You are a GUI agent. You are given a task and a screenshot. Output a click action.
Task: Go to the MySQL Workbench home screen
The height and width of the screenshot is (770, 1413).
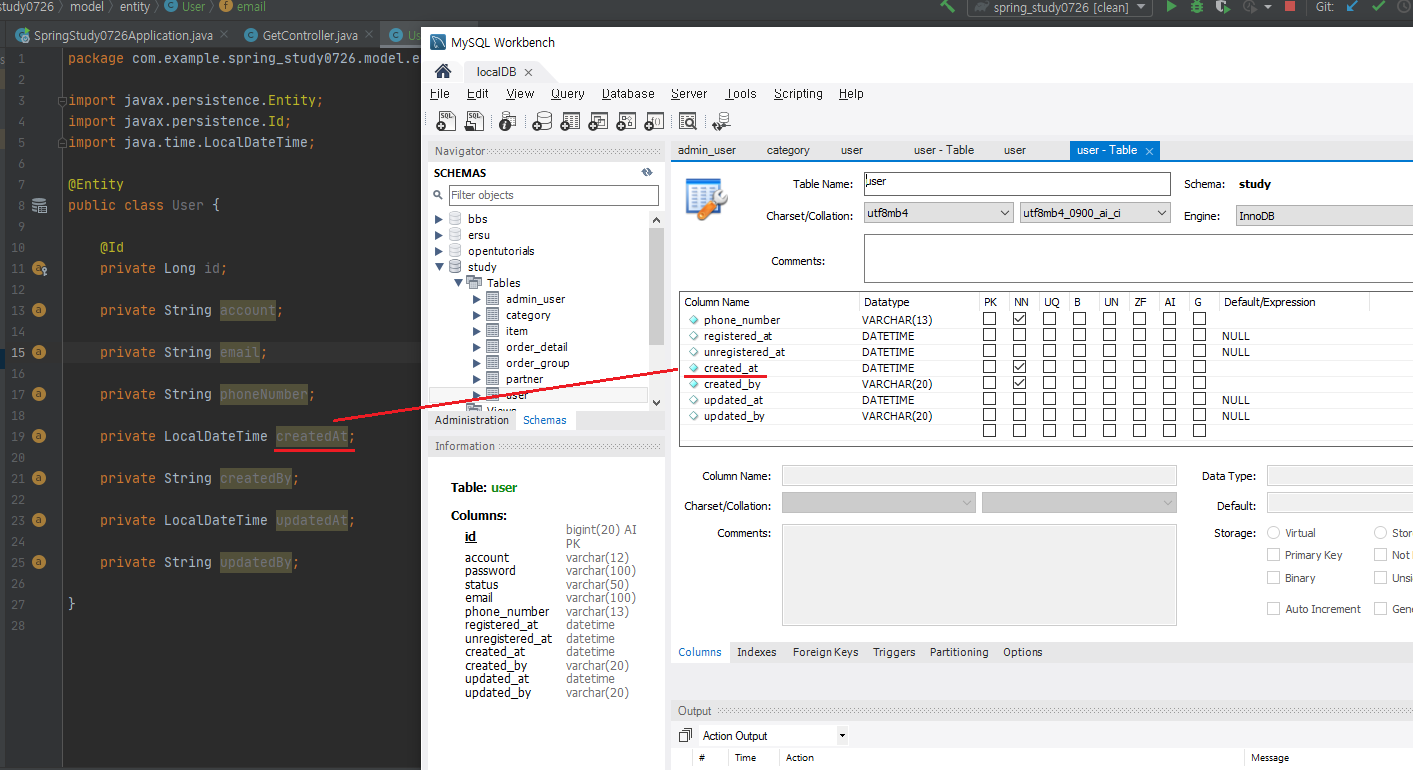[443, 72]
